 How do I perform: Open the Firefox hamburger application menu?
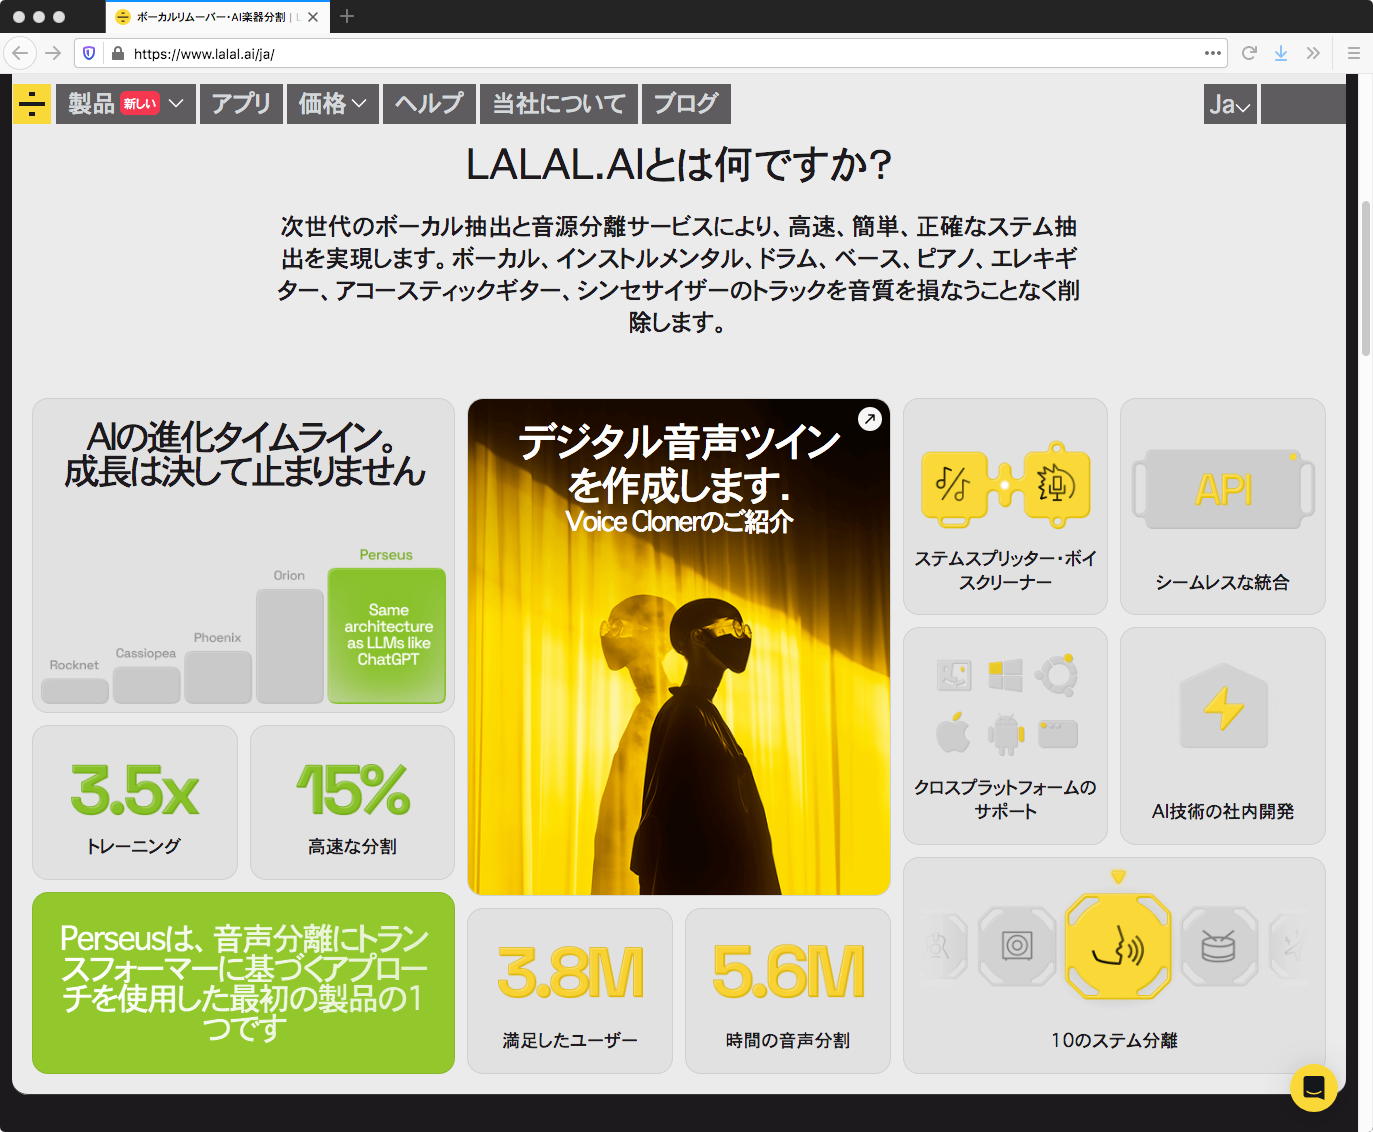(1353, 53)
